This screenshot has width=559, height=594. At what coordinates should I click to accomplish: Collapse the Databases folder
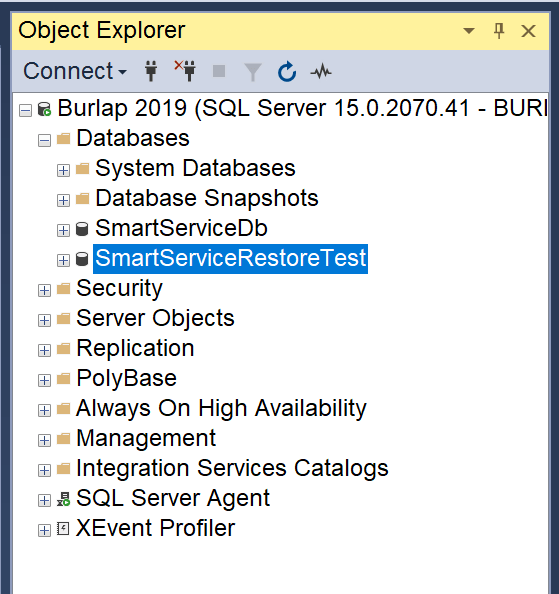click(x=44, y=141)
